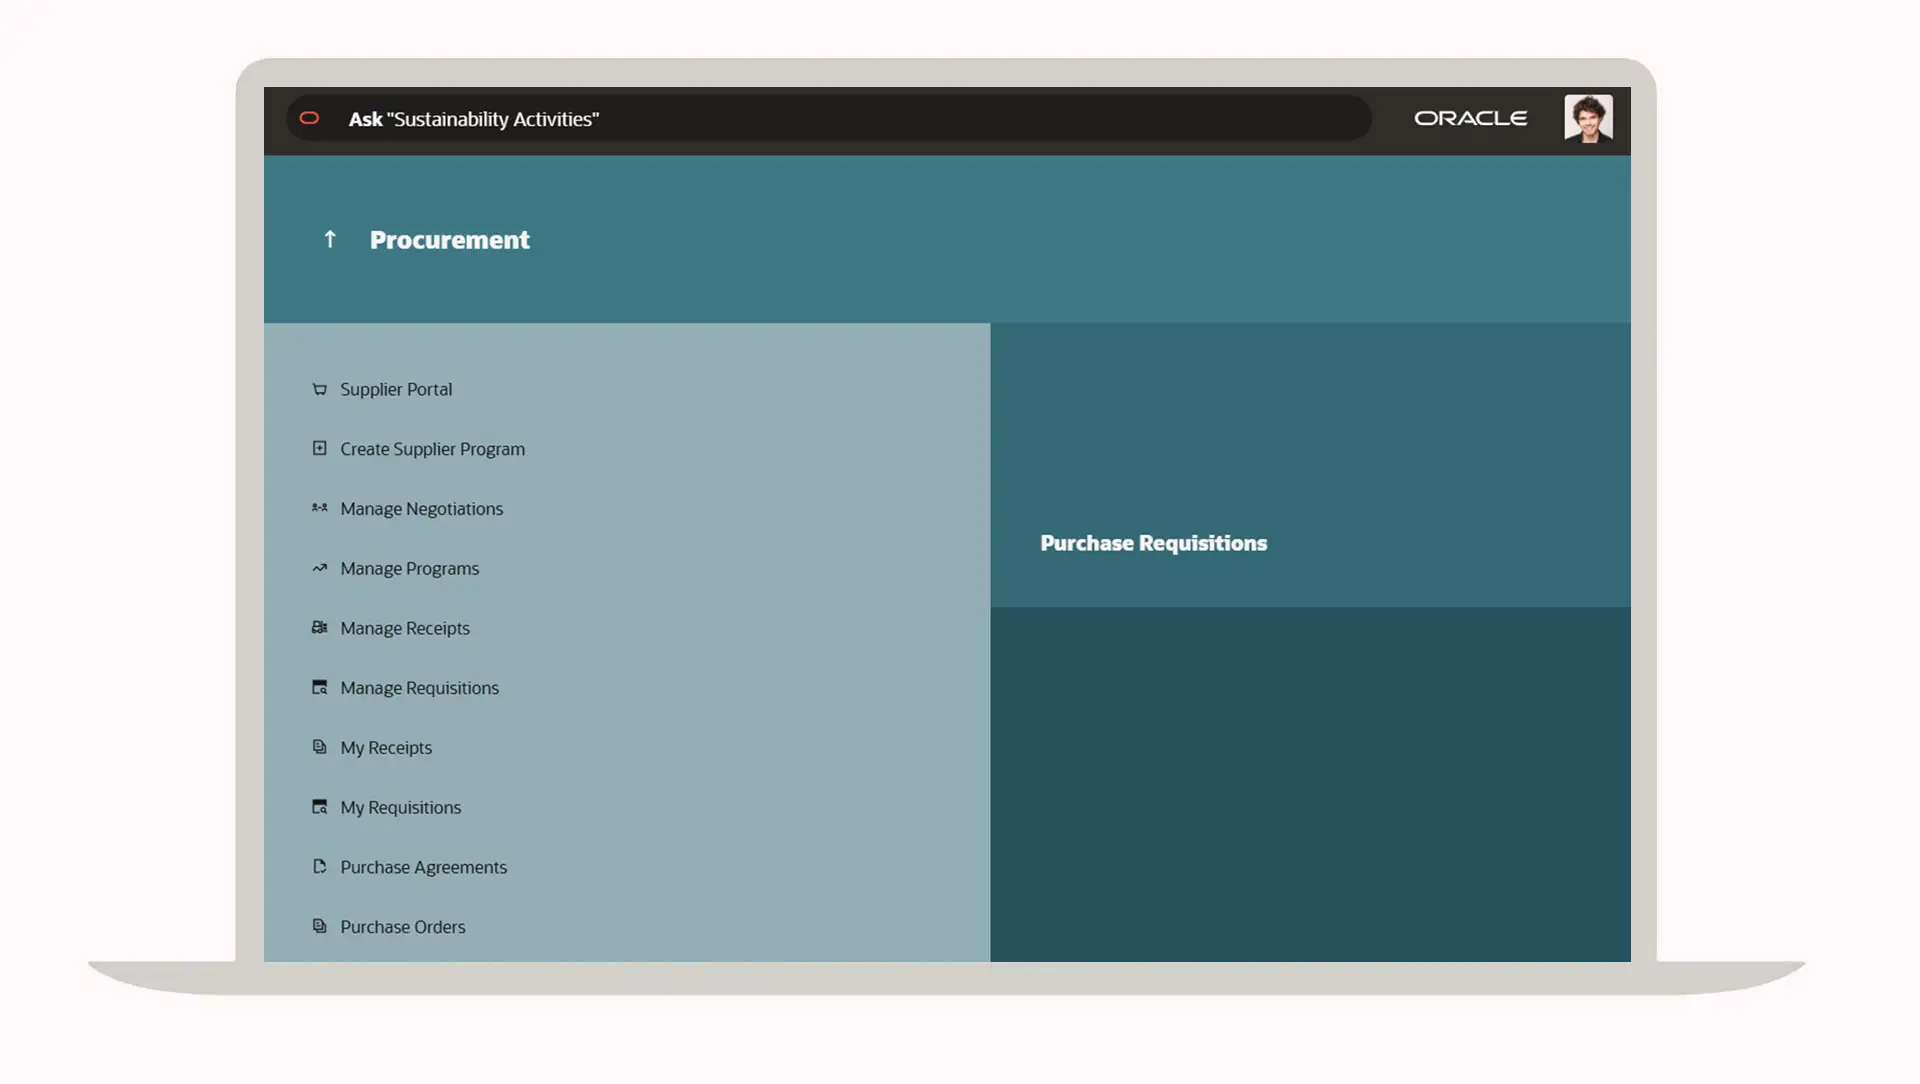Click the My Requisitions icon
1920x1084 pixels.
(319, 807)
